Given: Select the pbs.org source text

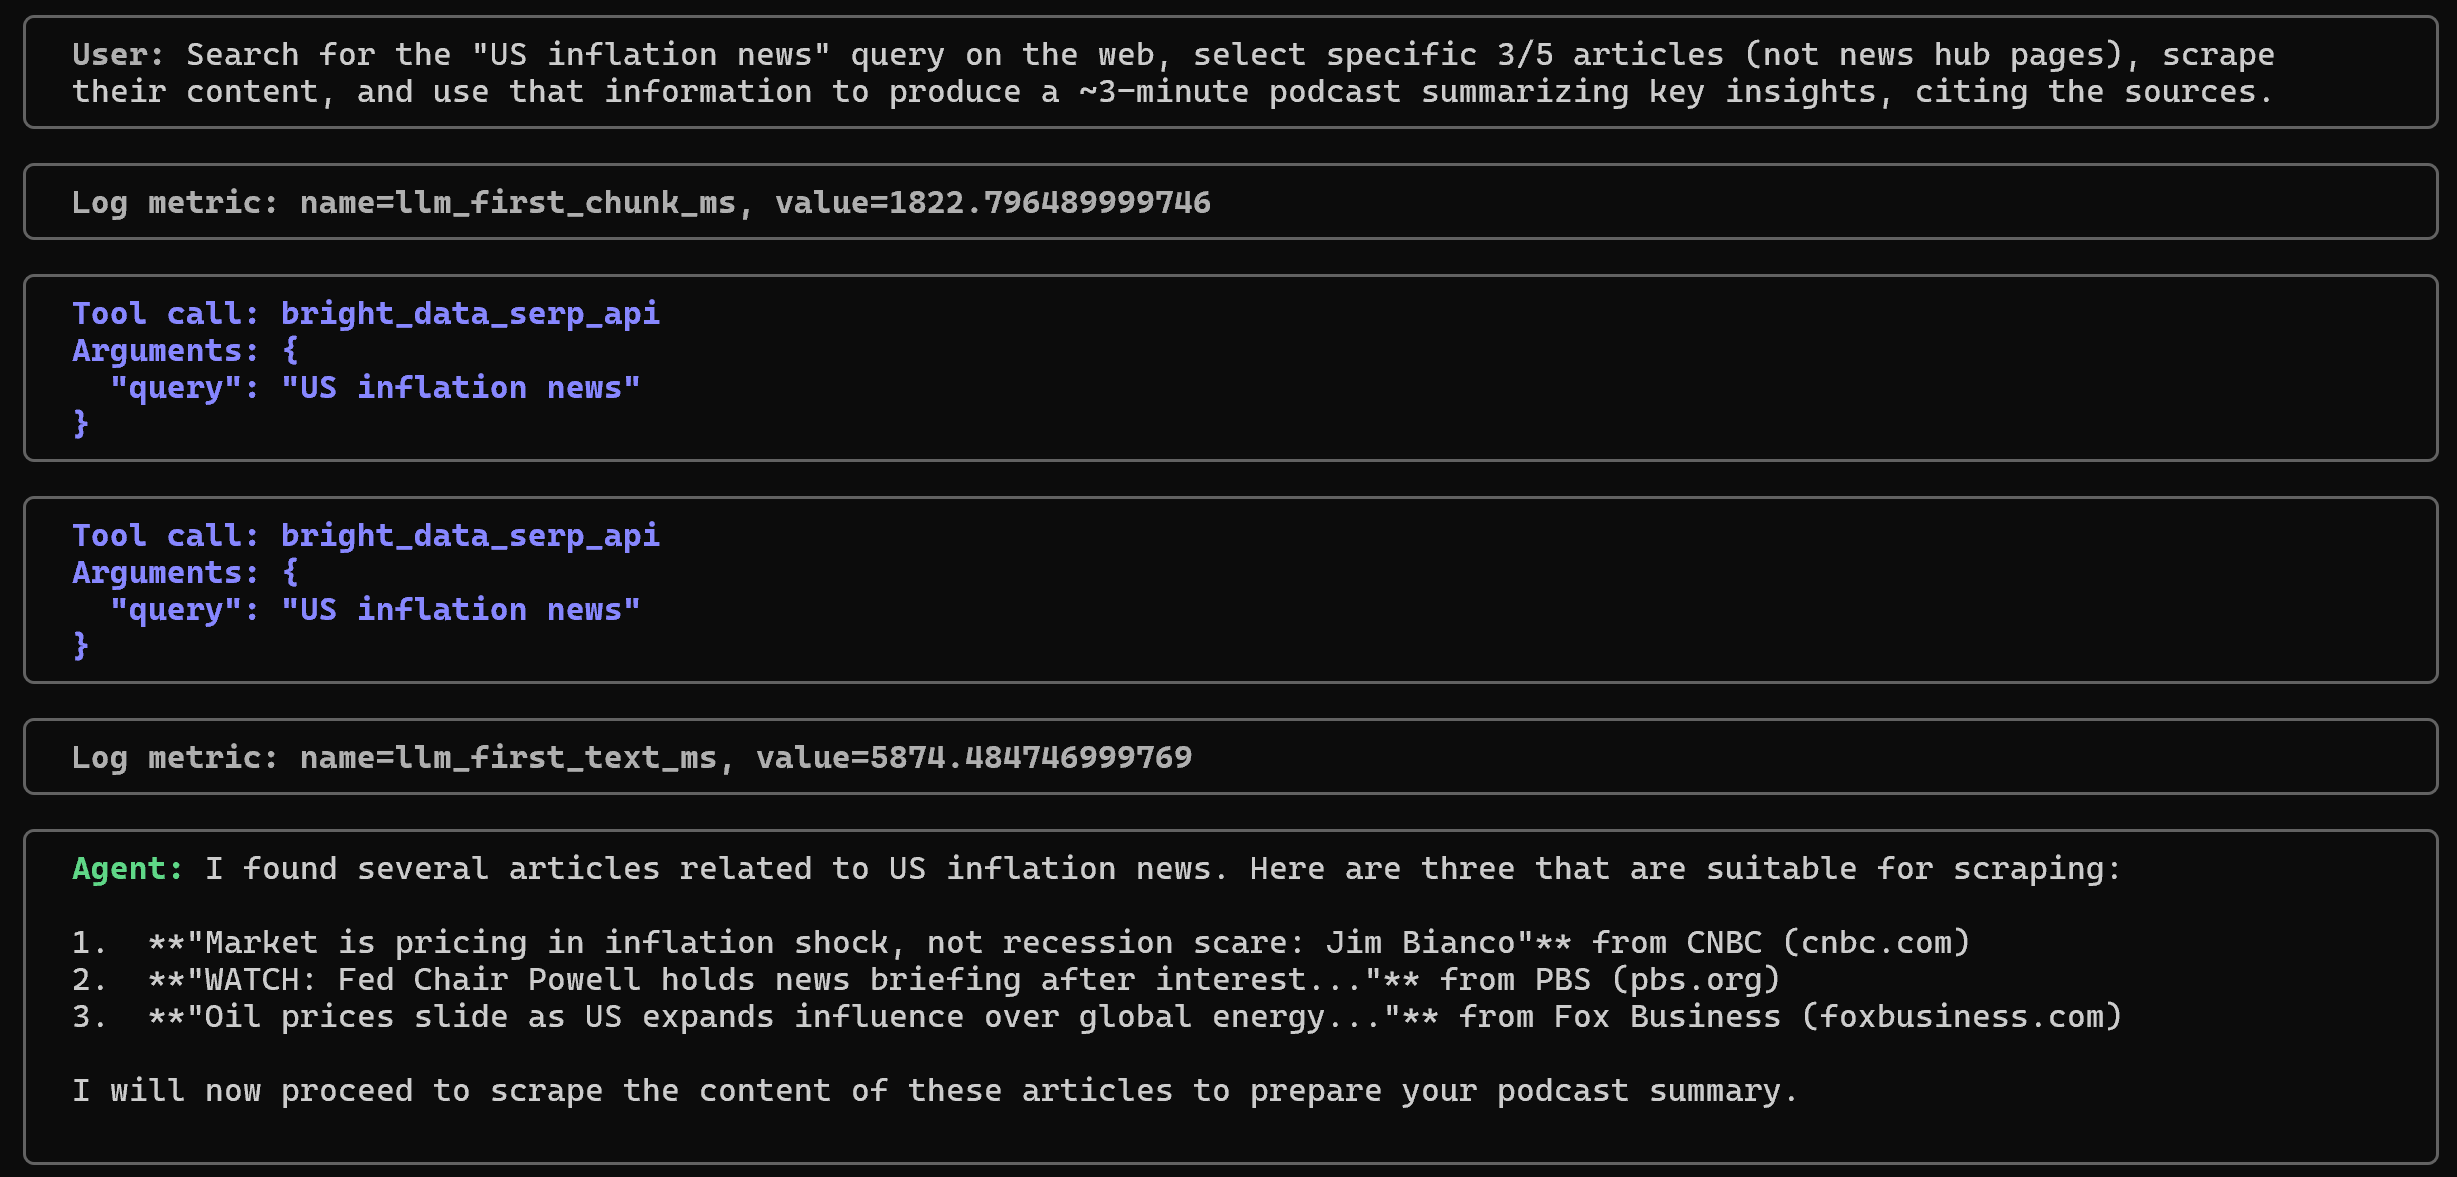Looking at the screenshot, I should tap(1697, 979).
